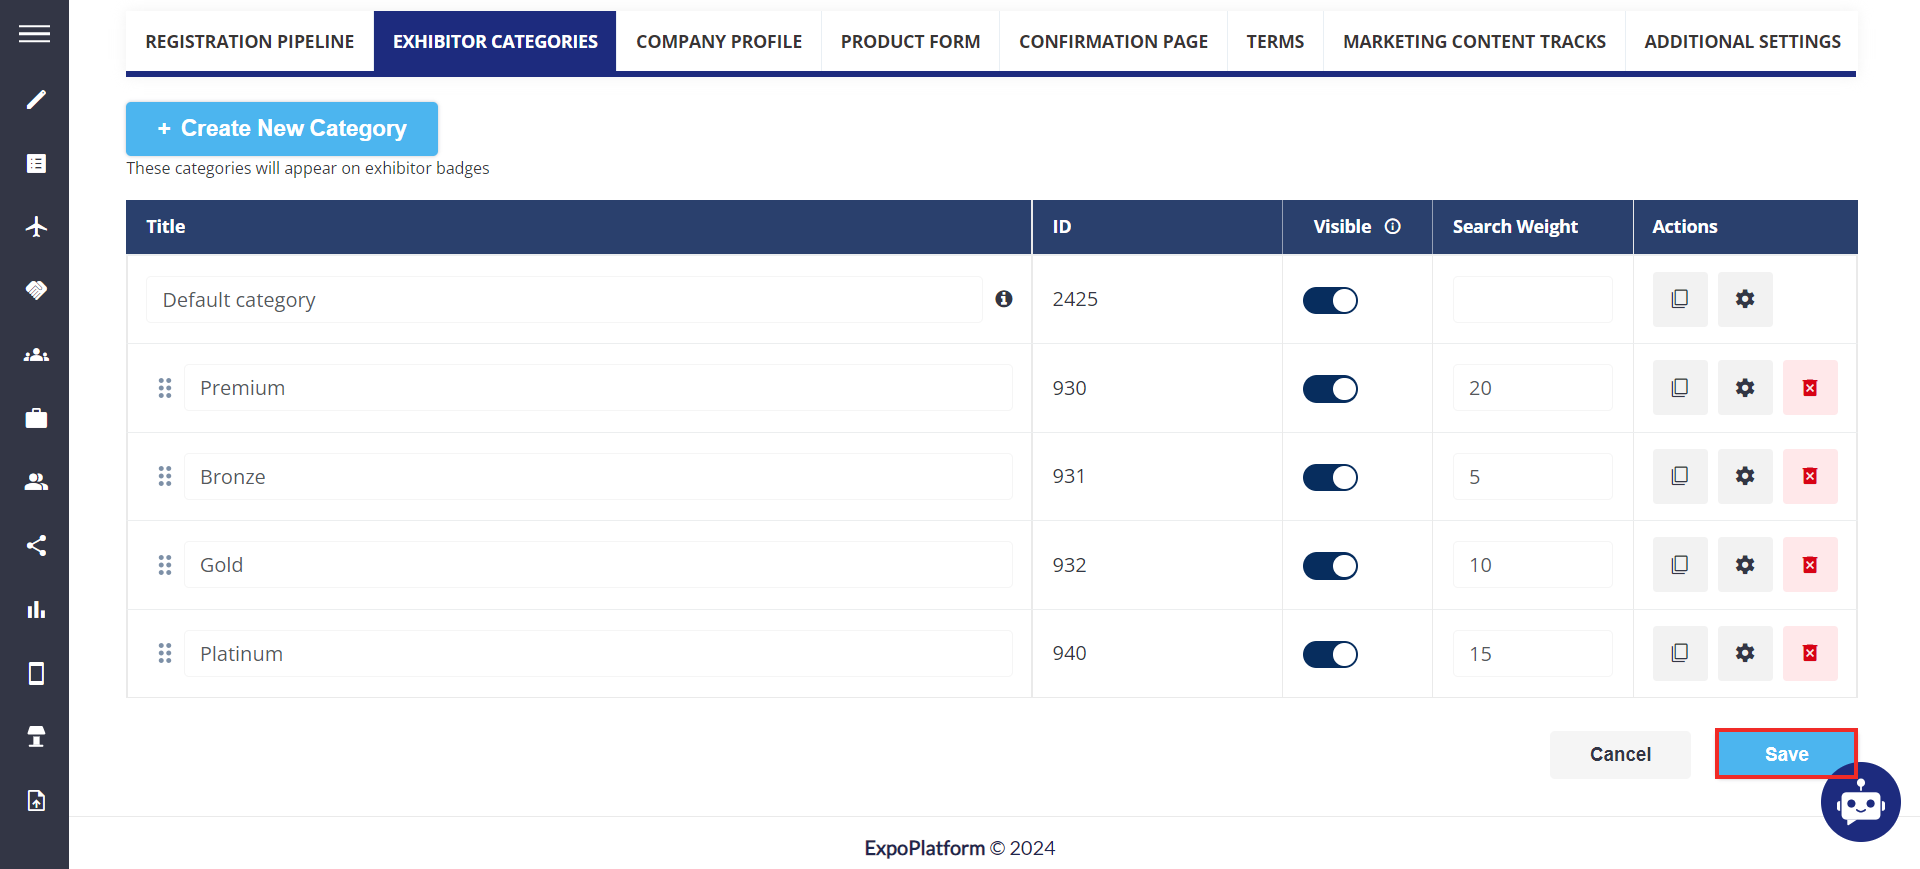The height and width of the screenshot is (869, 1920).
Task: Toggle visibility of the Default category
Action: tap(1329, 300)
